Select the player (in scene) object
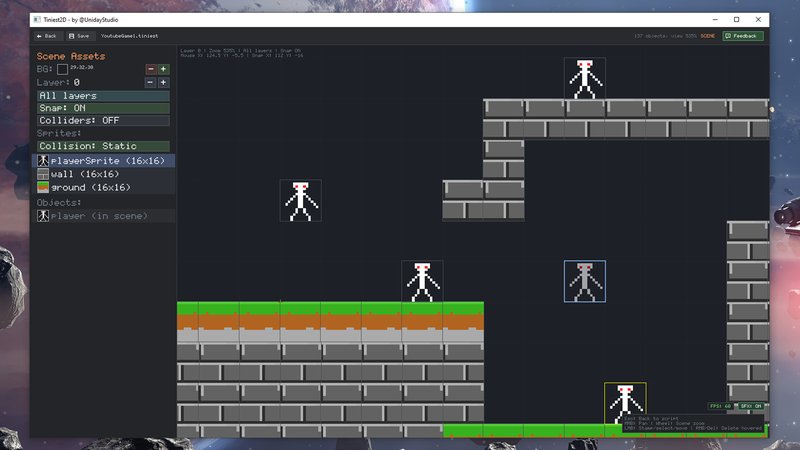 104,216
